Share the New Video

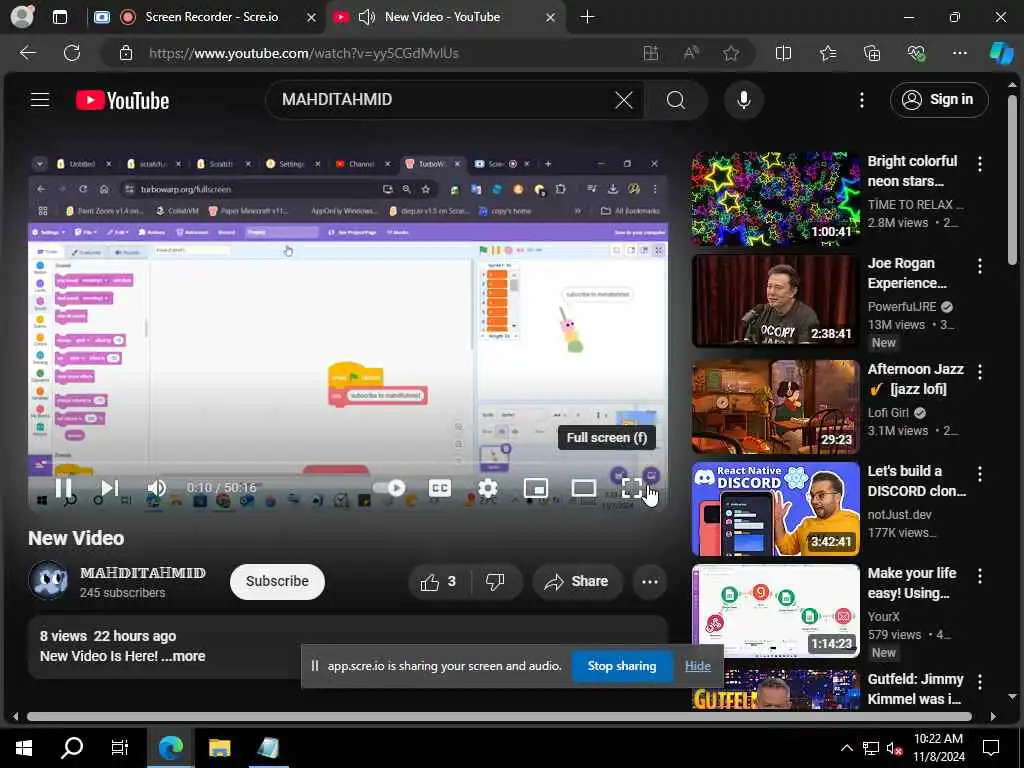click(577, 581)
